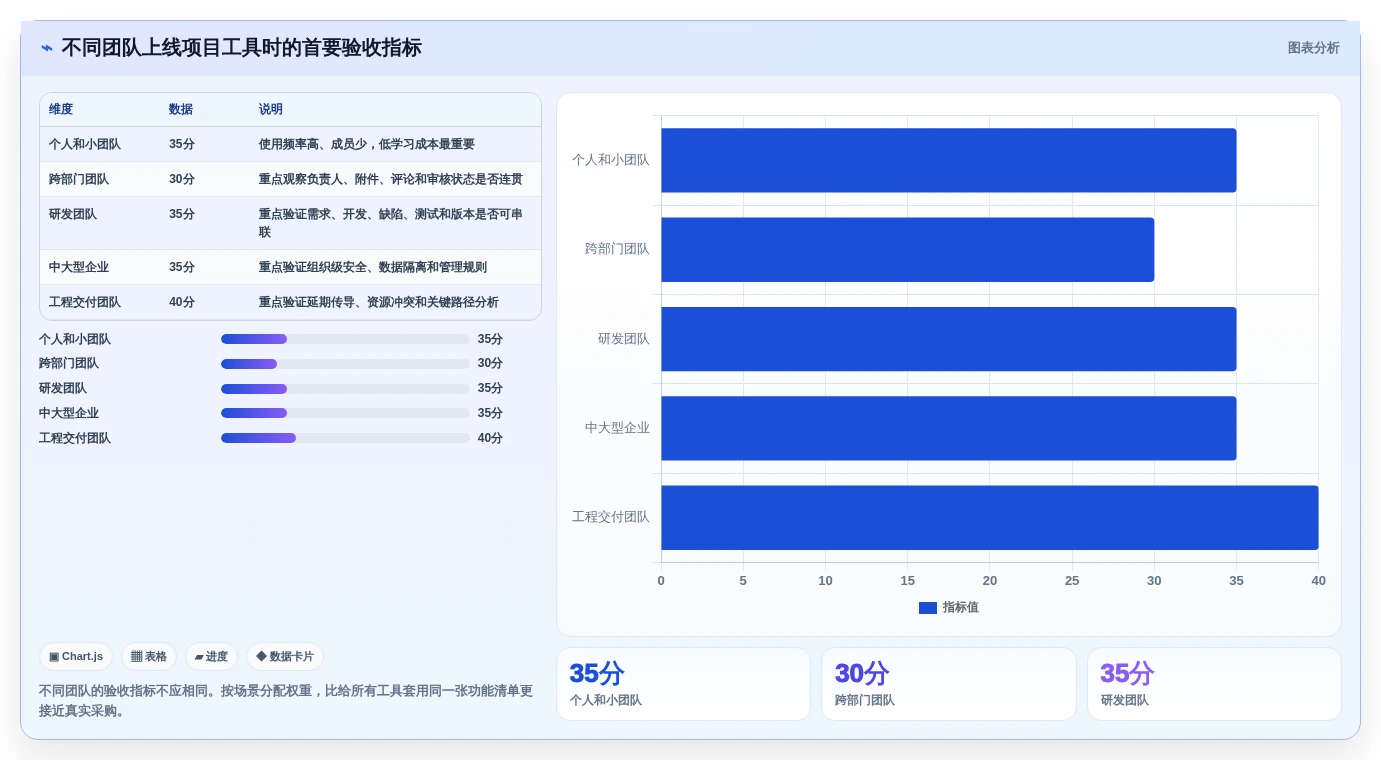
Task: Click the 个人和小团队 chart bar
Action: (948, 160)
